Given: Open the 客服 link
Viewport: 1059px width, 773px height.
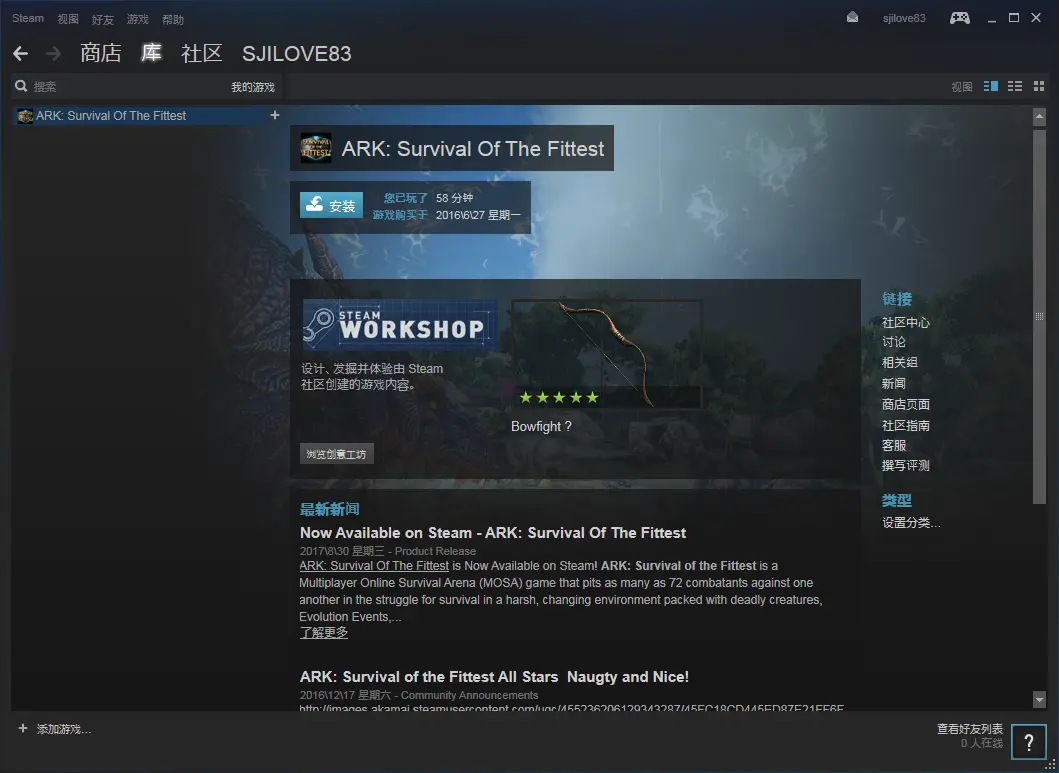Looking at the screenshot, I should click(x=894, y=446).
